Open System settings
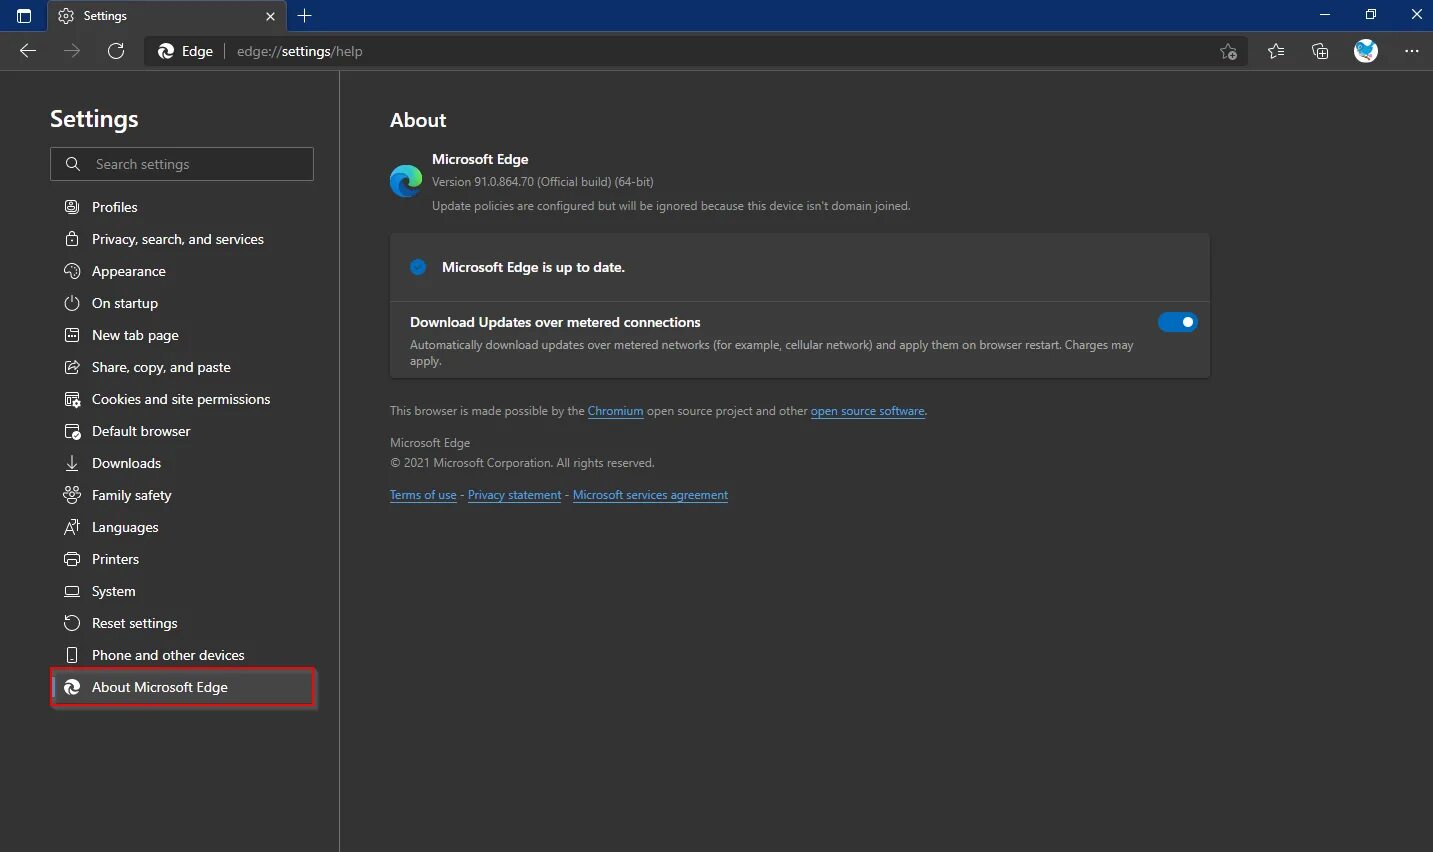 182,591
